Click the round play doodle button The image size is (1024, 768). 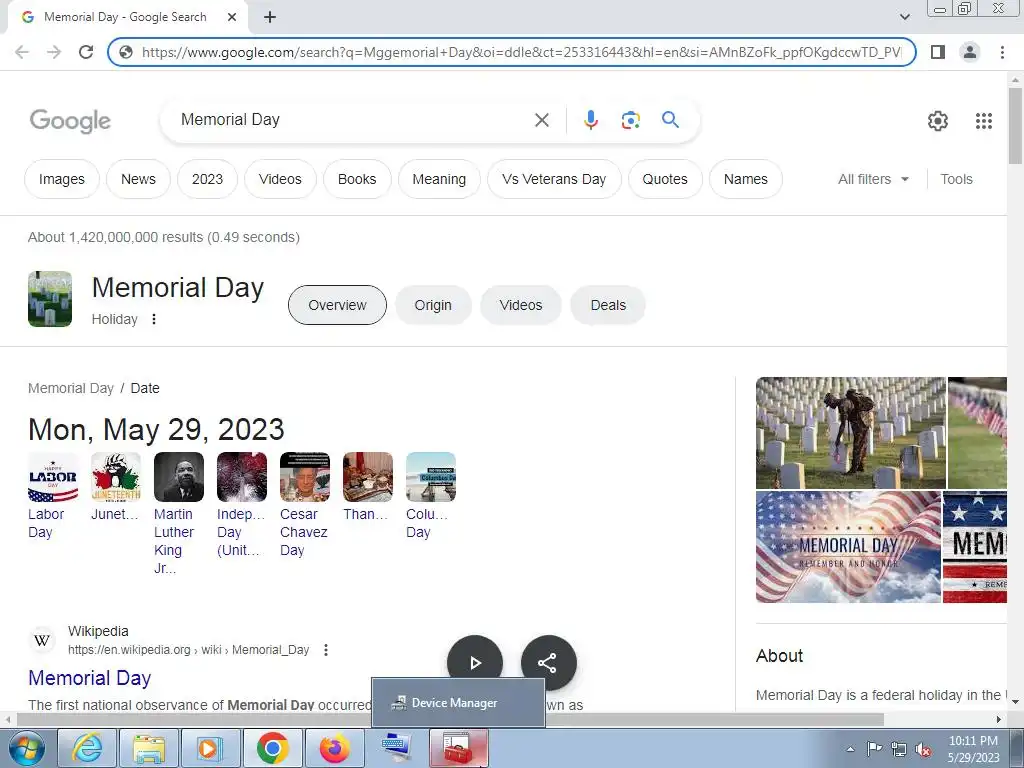(475, 663)
